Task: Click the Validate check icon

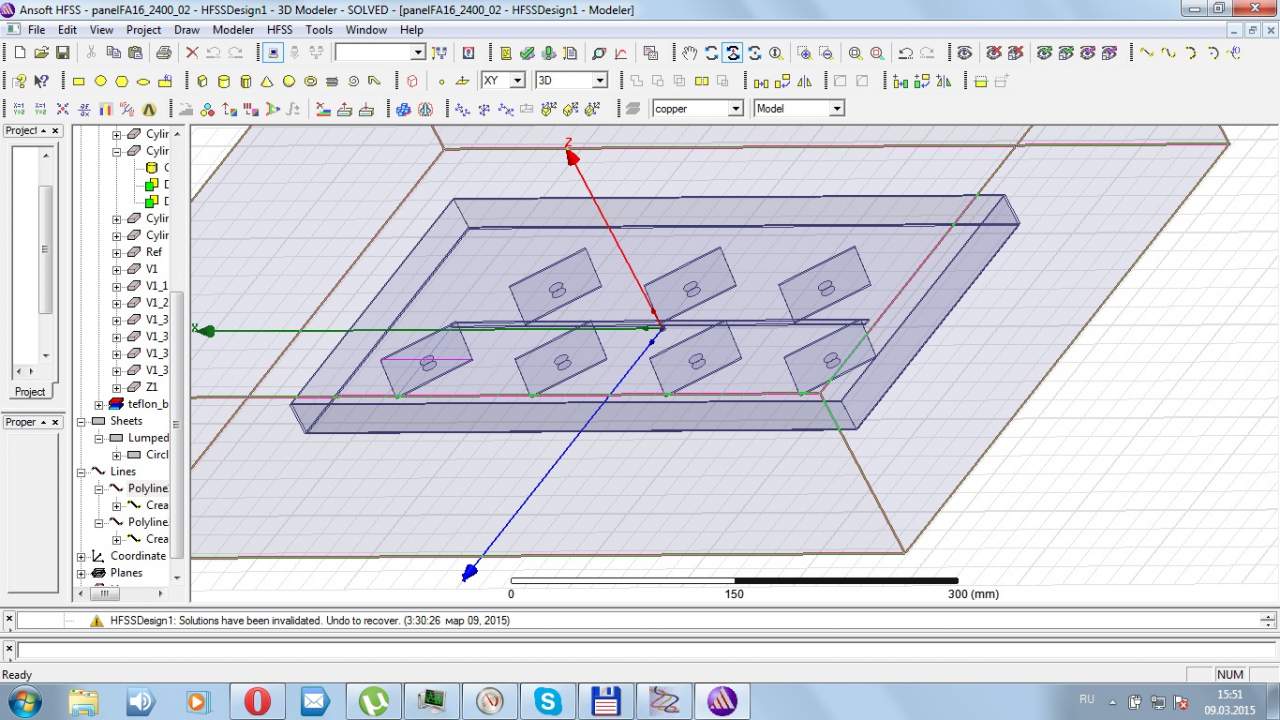Action: [x=527, y=53]
